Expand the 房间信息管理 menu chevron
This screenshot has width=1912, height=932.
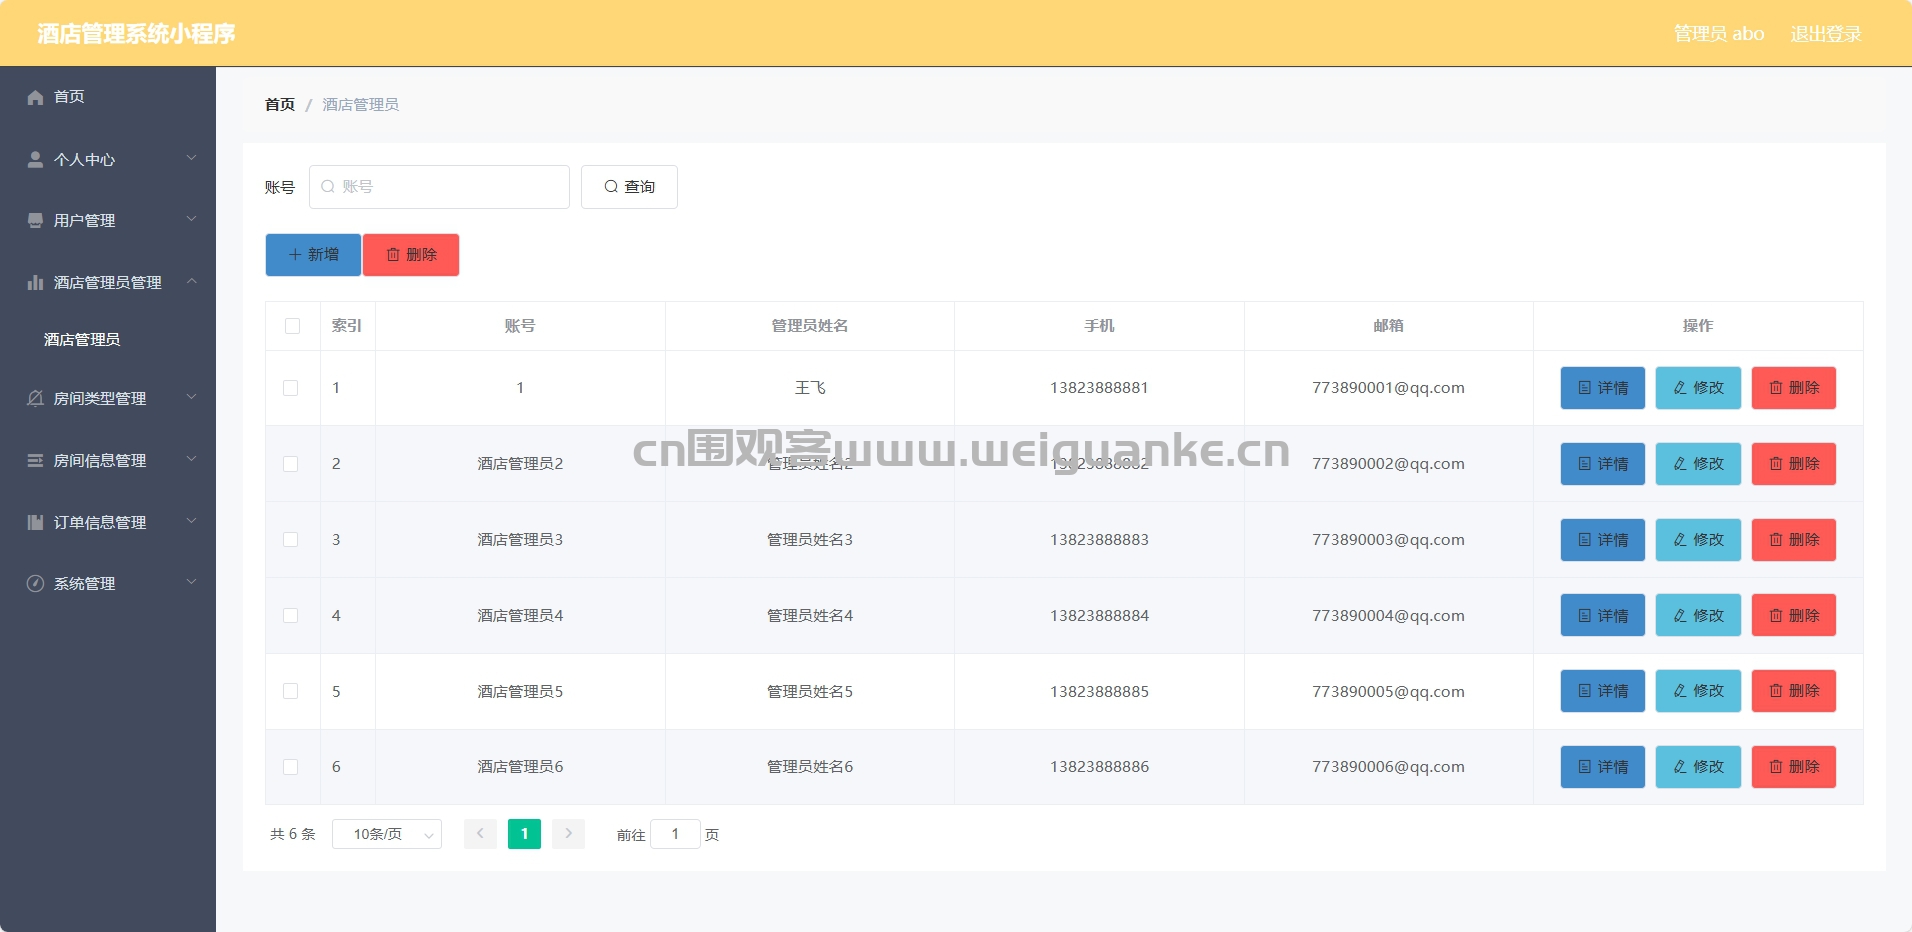pyautogui.click(x=191, y=459)
